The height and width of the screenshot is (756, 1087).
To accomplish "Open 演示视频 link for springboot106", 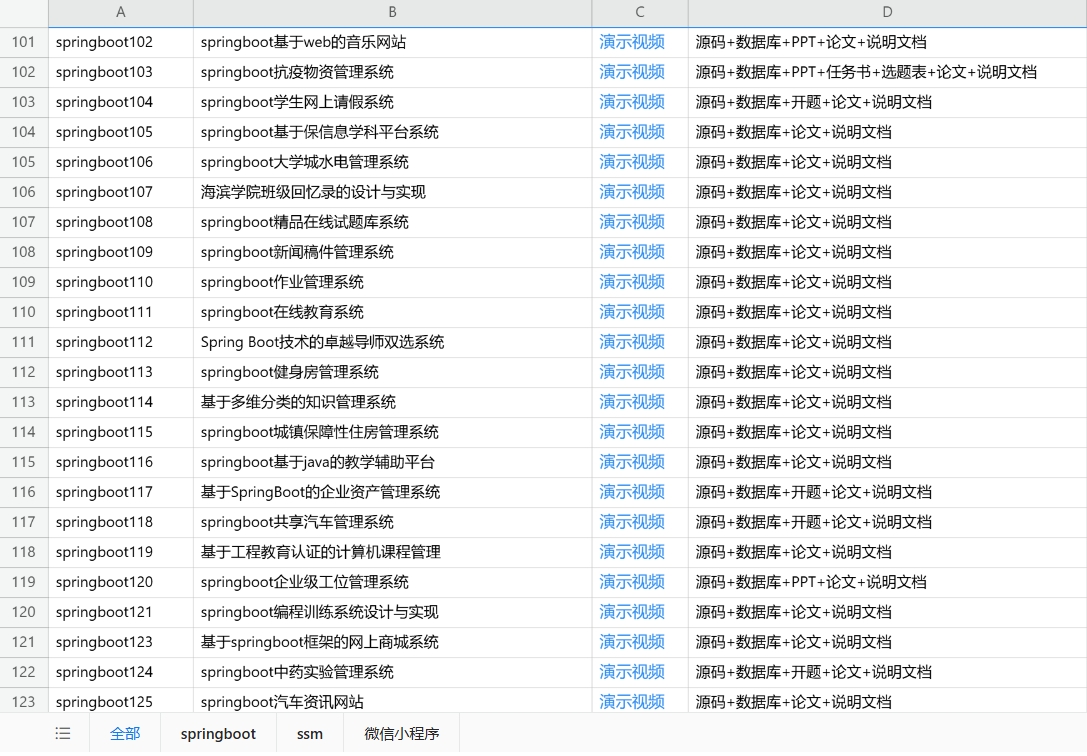I will (x=632, y=162).
